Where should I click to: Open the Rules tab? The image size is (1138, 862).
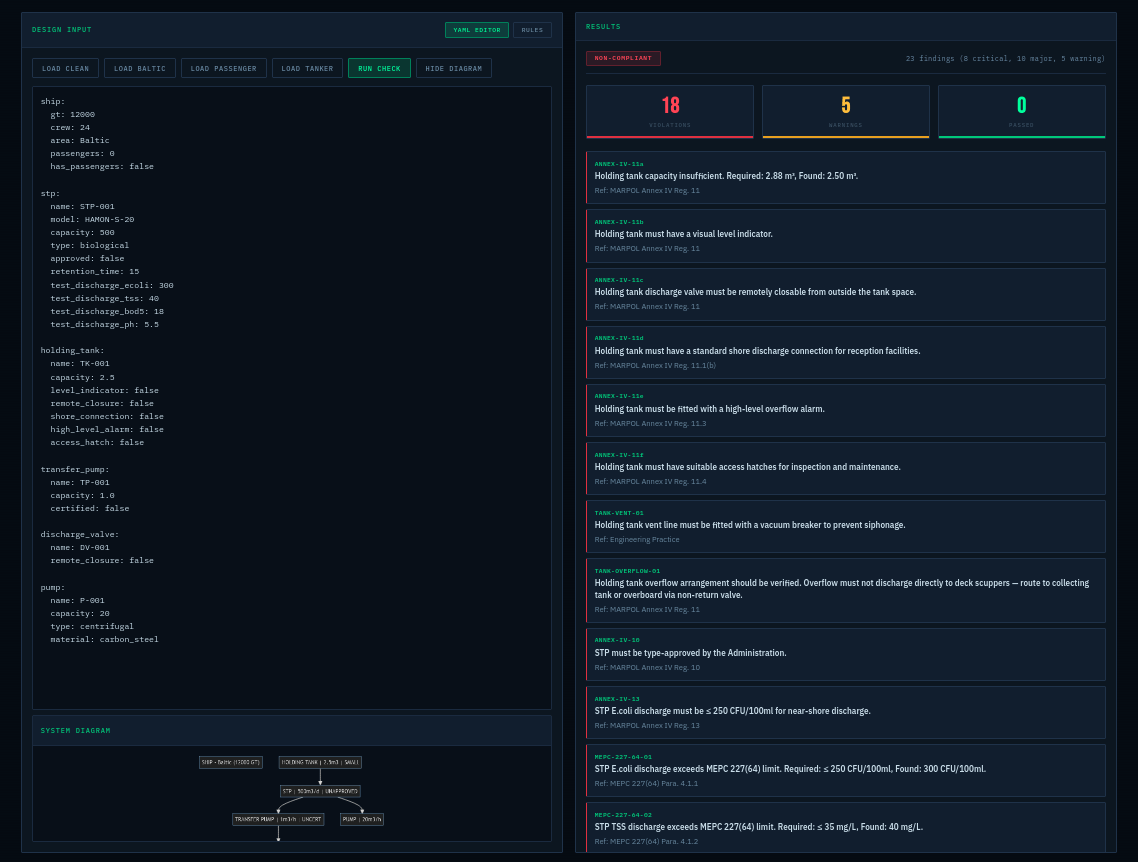[x=532, y=30]
